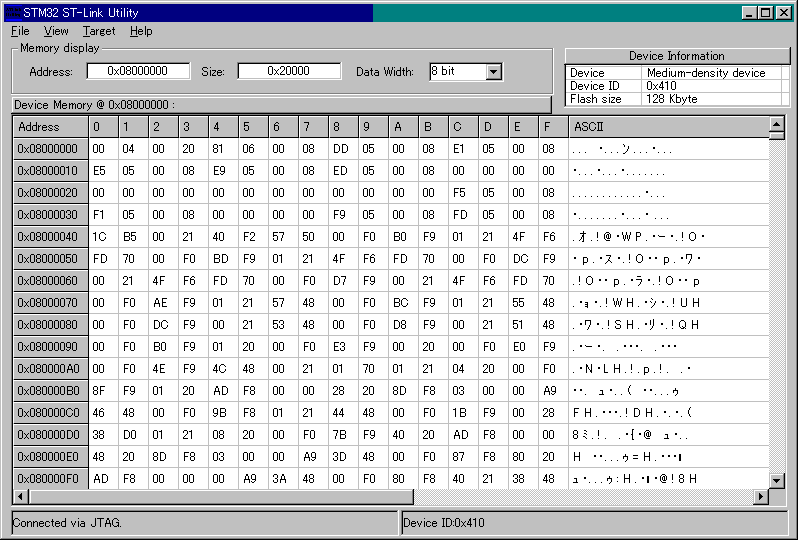The height and width of the screenshot is (540, 798).
Task: Select row address 0x08000000
Action: pos(50,149)
